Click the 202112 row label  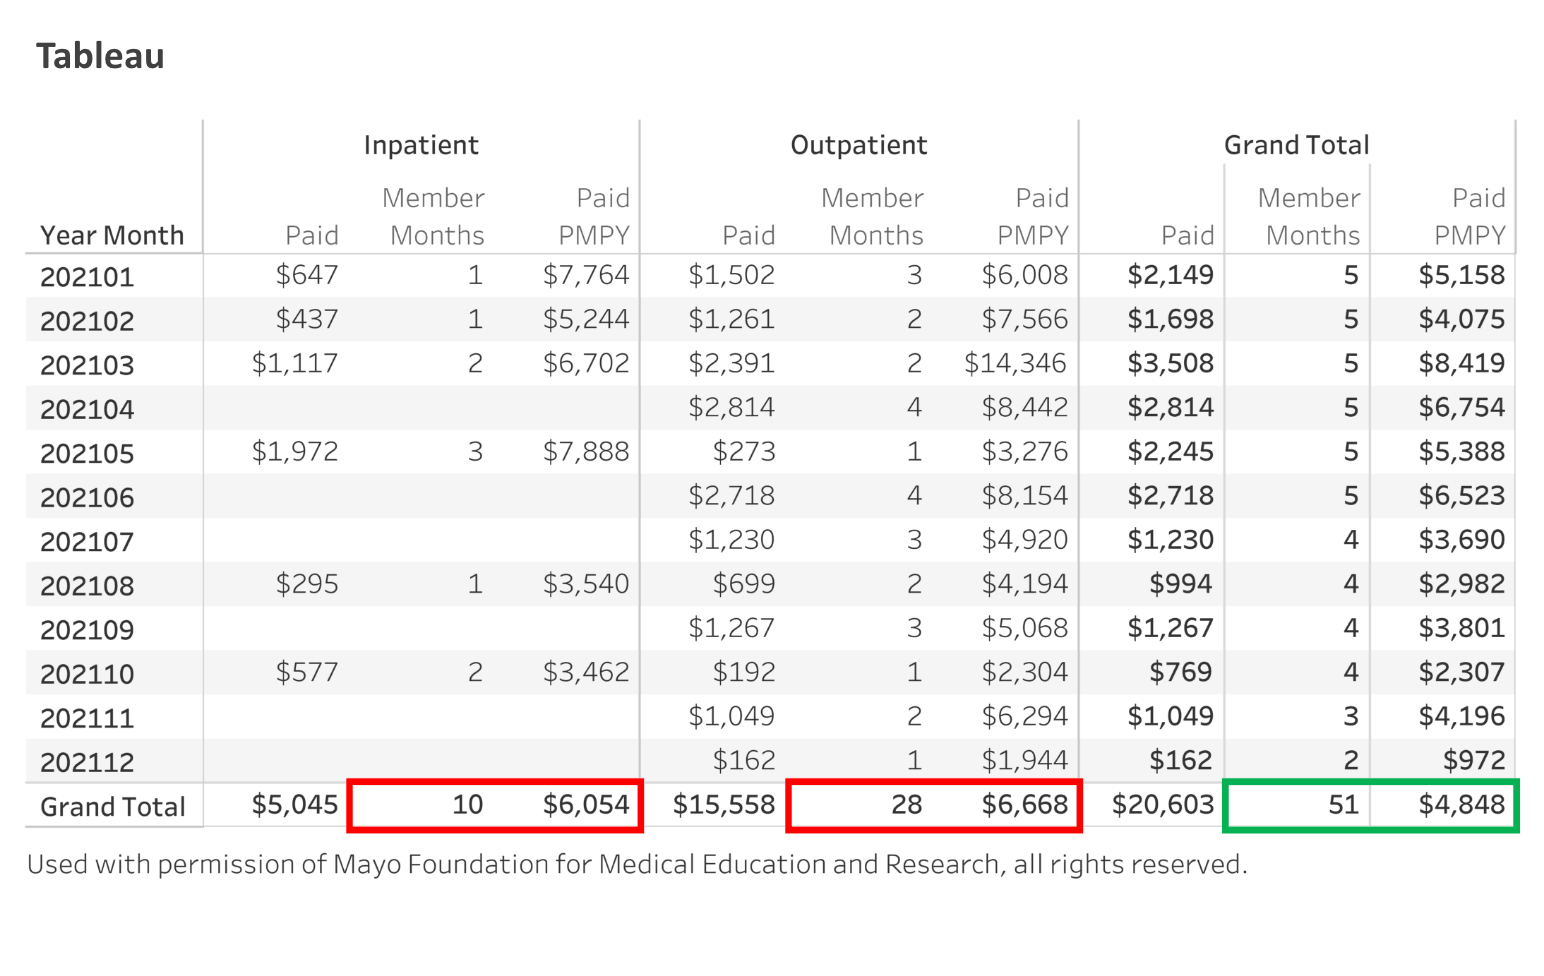[x=87, y=761]
